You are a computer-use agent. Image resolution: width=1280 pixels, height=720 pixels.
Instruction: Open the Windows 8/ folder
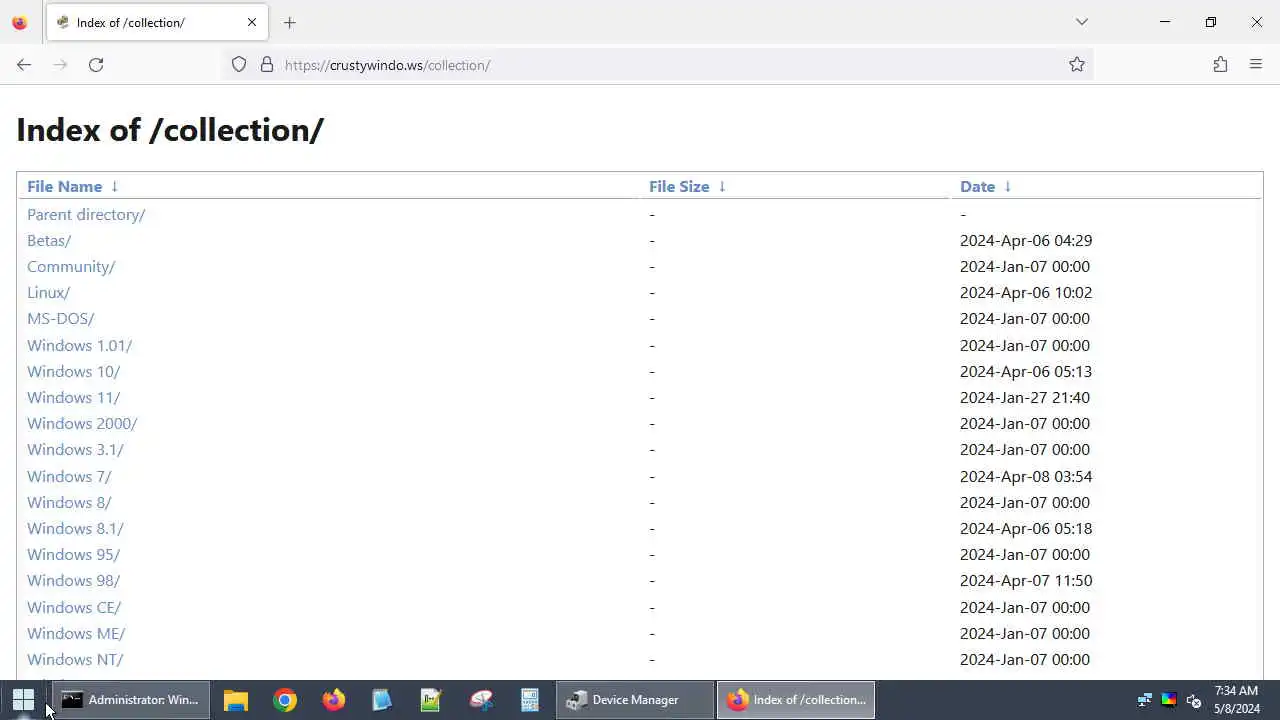click(x=69, y=502)
